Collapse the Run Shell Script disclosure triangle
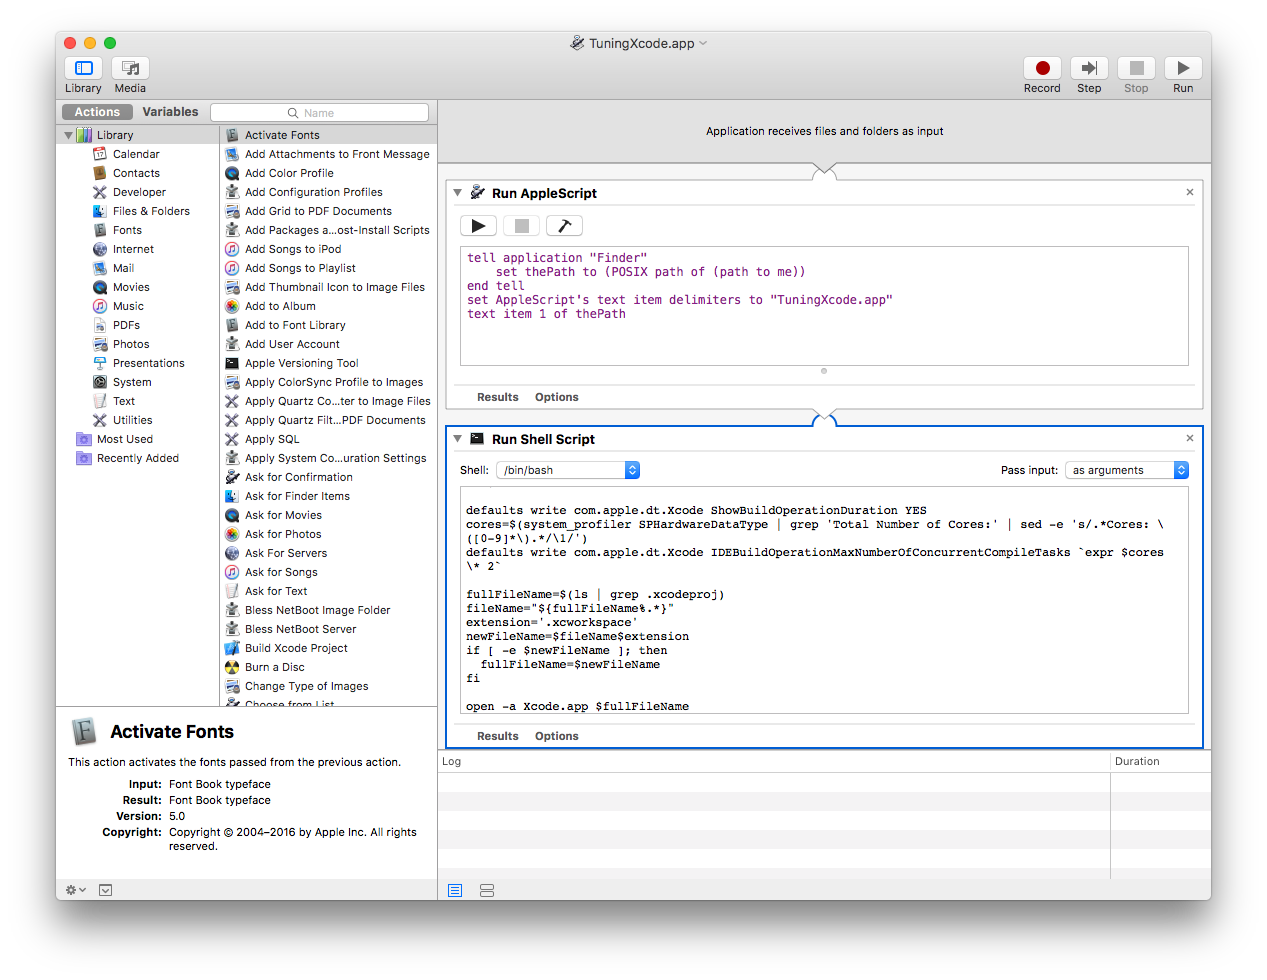The width and height of the screenshot is (1267, 980). click(x=457, y=438)
